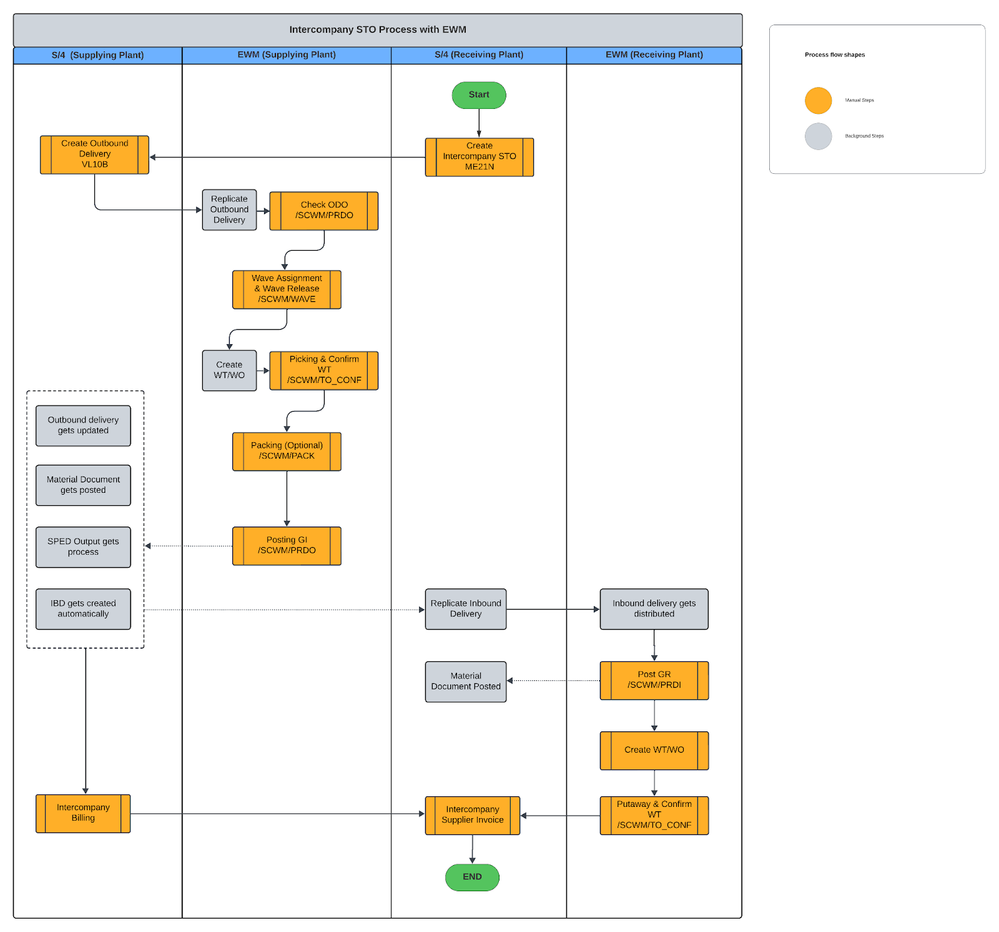Viewport: 999px width, 932px height.
Task: Click the Posting GI /SCWM/PRDO box
Action: coord(287,545)
